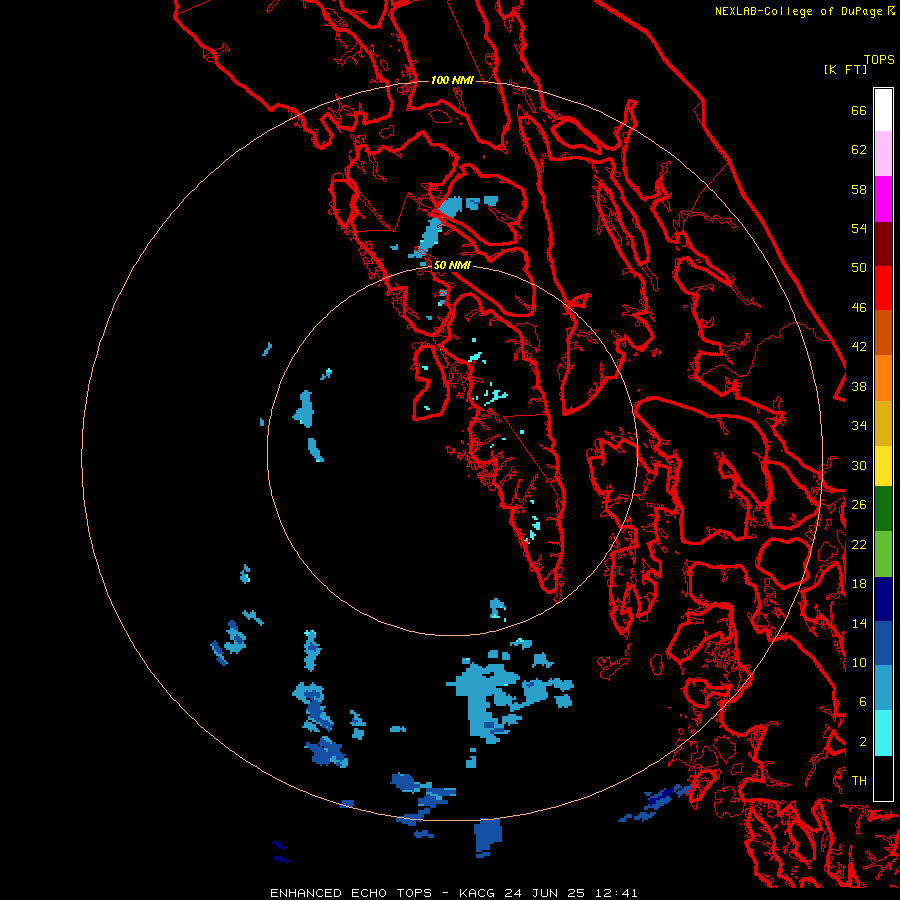Click the "50 NMI" range ring label
The width and height of the screenshot is (900, 900).
[452, 265]
